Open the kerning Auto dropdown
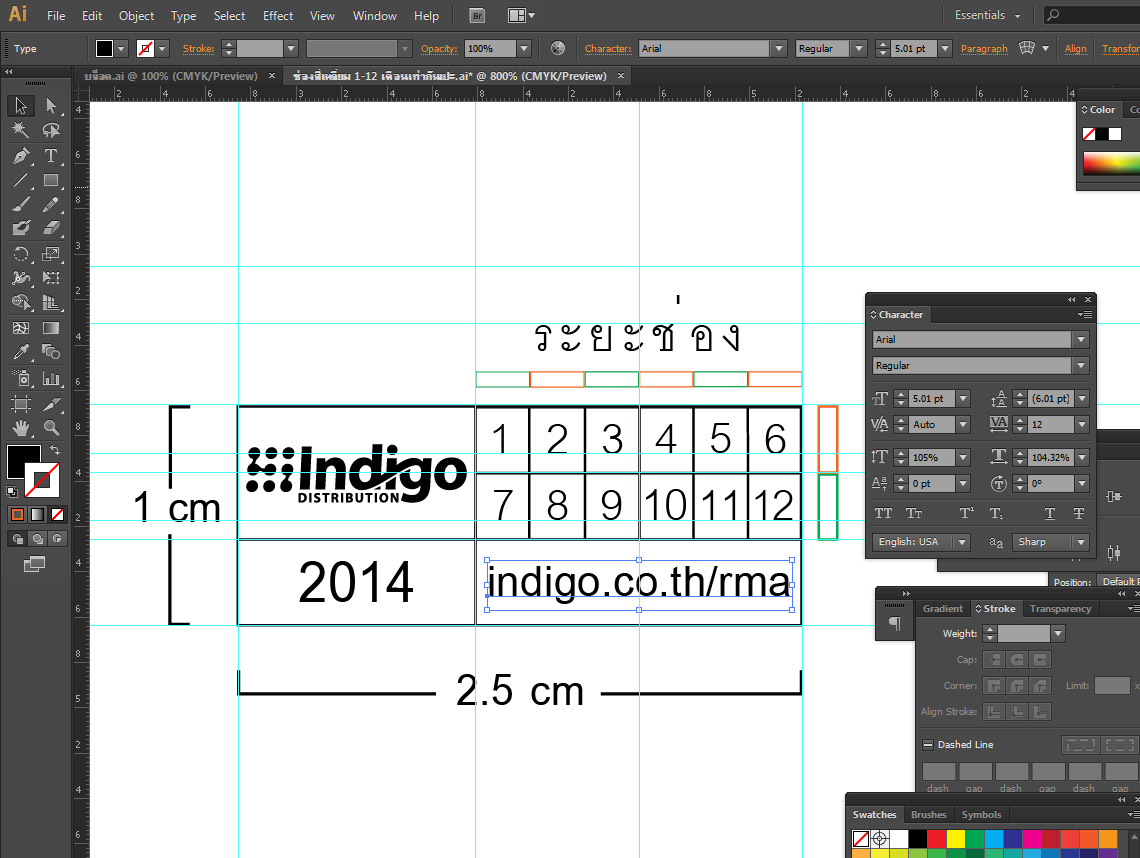The width and height of the screenshot is (1140, 858). [x=963, y=425]
